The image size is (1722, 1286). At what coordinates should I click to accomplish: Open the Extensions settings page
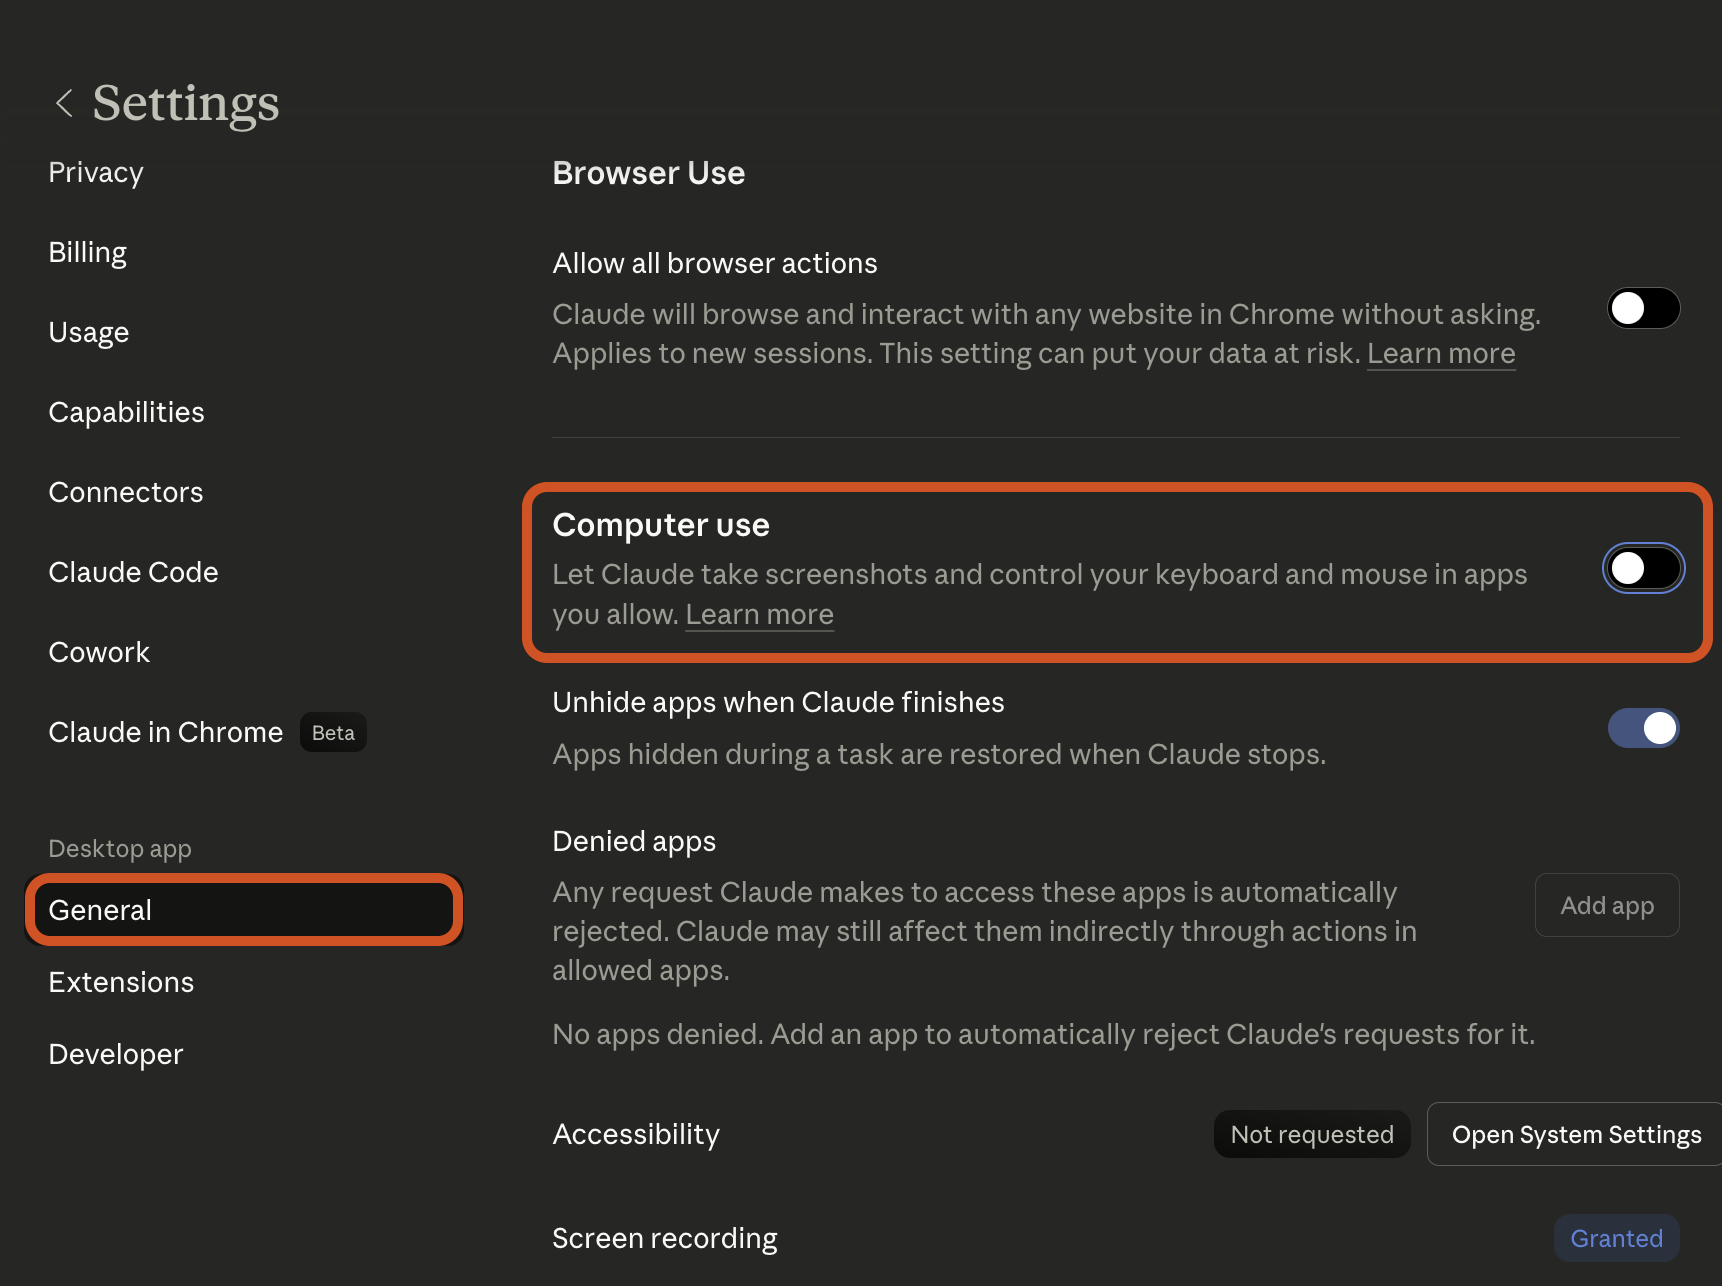click(x=121, y=983)
